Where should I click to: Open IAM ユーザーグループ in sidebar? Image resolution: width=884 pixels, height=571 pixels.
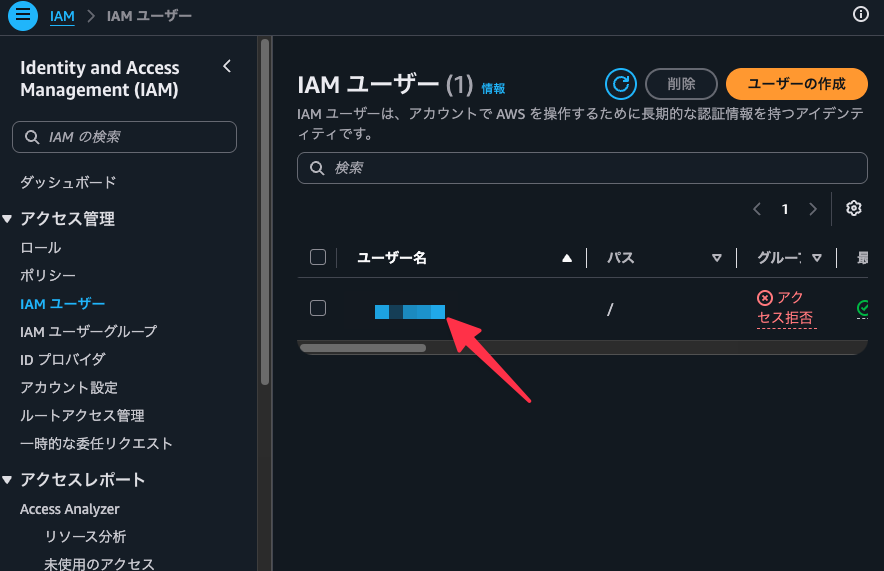[x=89, y=331]
